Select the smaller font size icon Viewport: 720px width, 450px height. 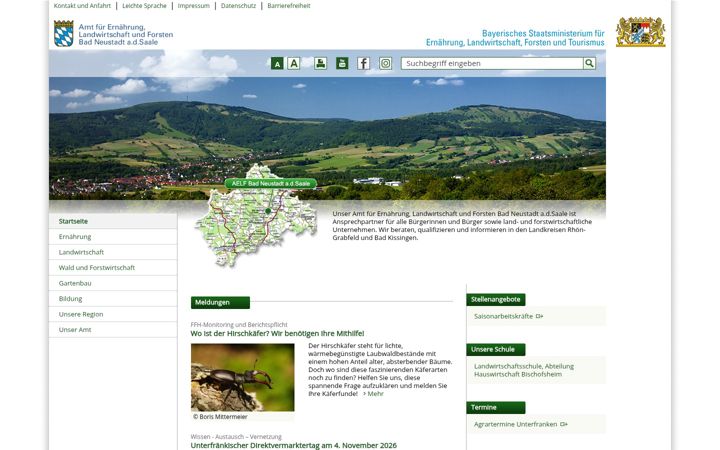[277, 63]
